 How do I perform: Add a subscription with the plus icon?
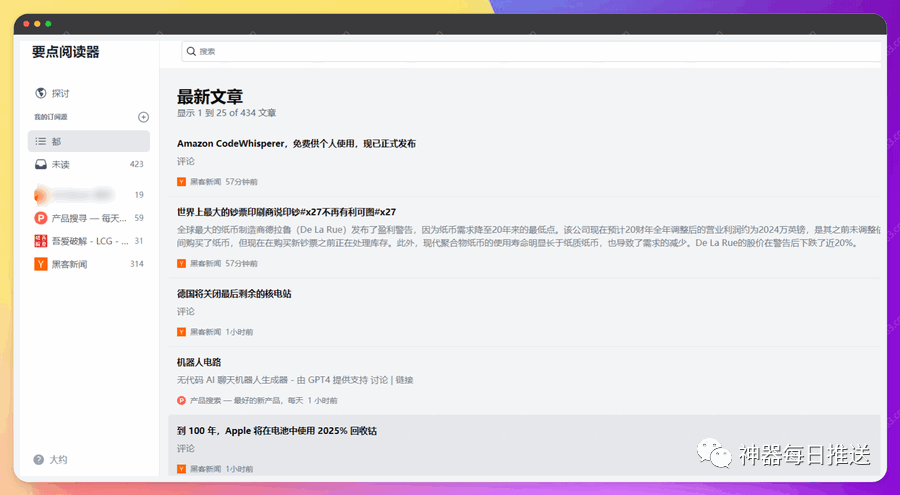(143, 117)
